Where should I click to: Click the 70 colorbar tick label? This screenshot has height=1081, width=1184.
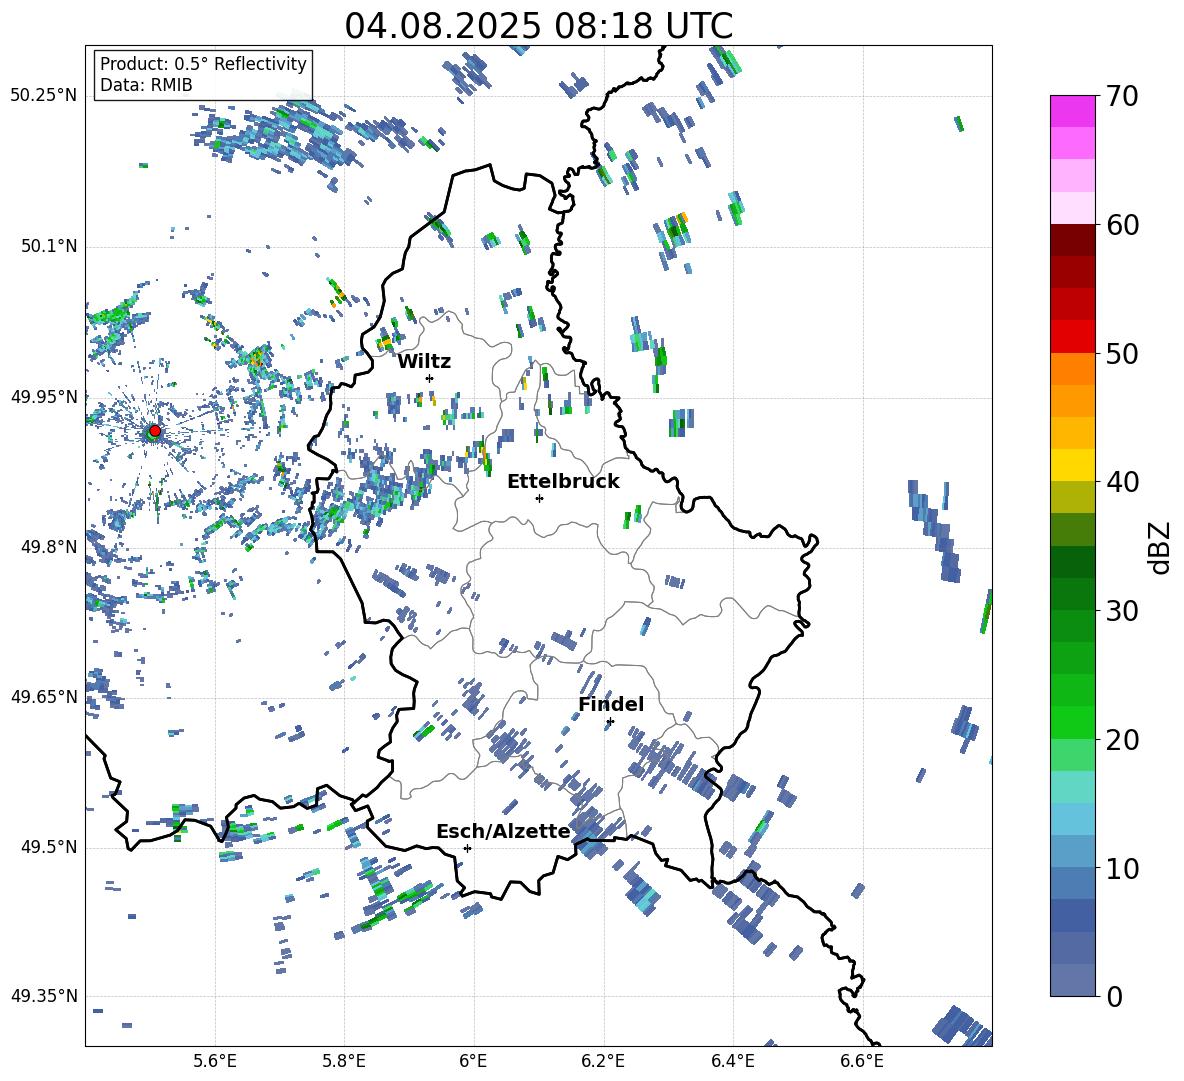[1122, 96]
